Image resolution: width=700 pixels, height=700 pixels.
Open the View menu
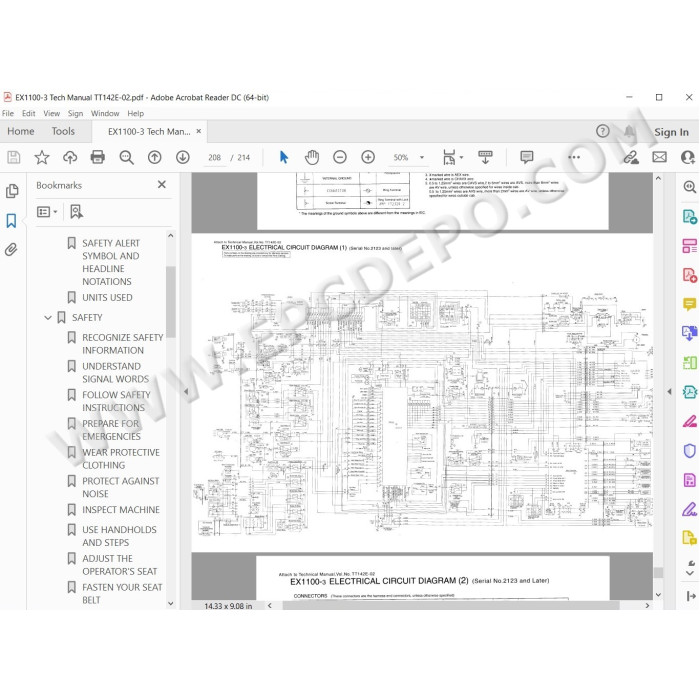point(51,113)
